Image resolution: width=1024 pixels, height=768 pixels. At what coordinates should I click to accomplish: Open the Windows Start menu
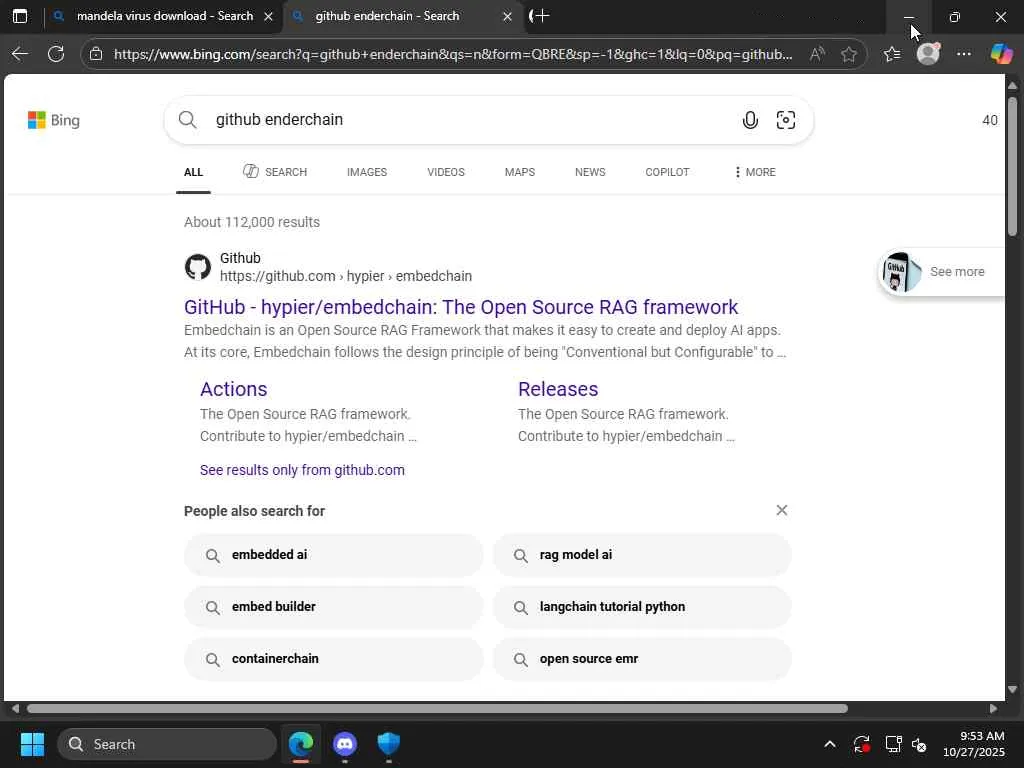pyautogui.click(x=32, y=744)
